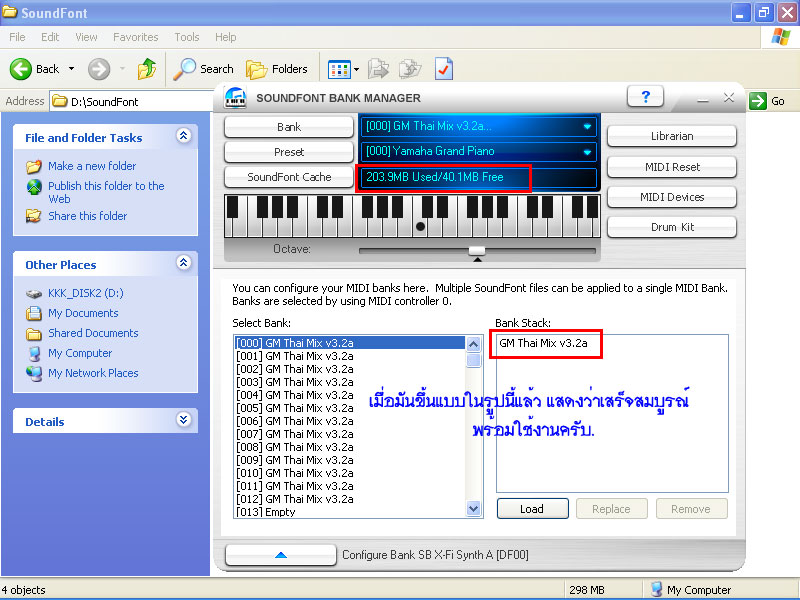The height and width of the screenshot is (600, 800).
Task: Click the SoundFont Cache button
Action: 289,177
